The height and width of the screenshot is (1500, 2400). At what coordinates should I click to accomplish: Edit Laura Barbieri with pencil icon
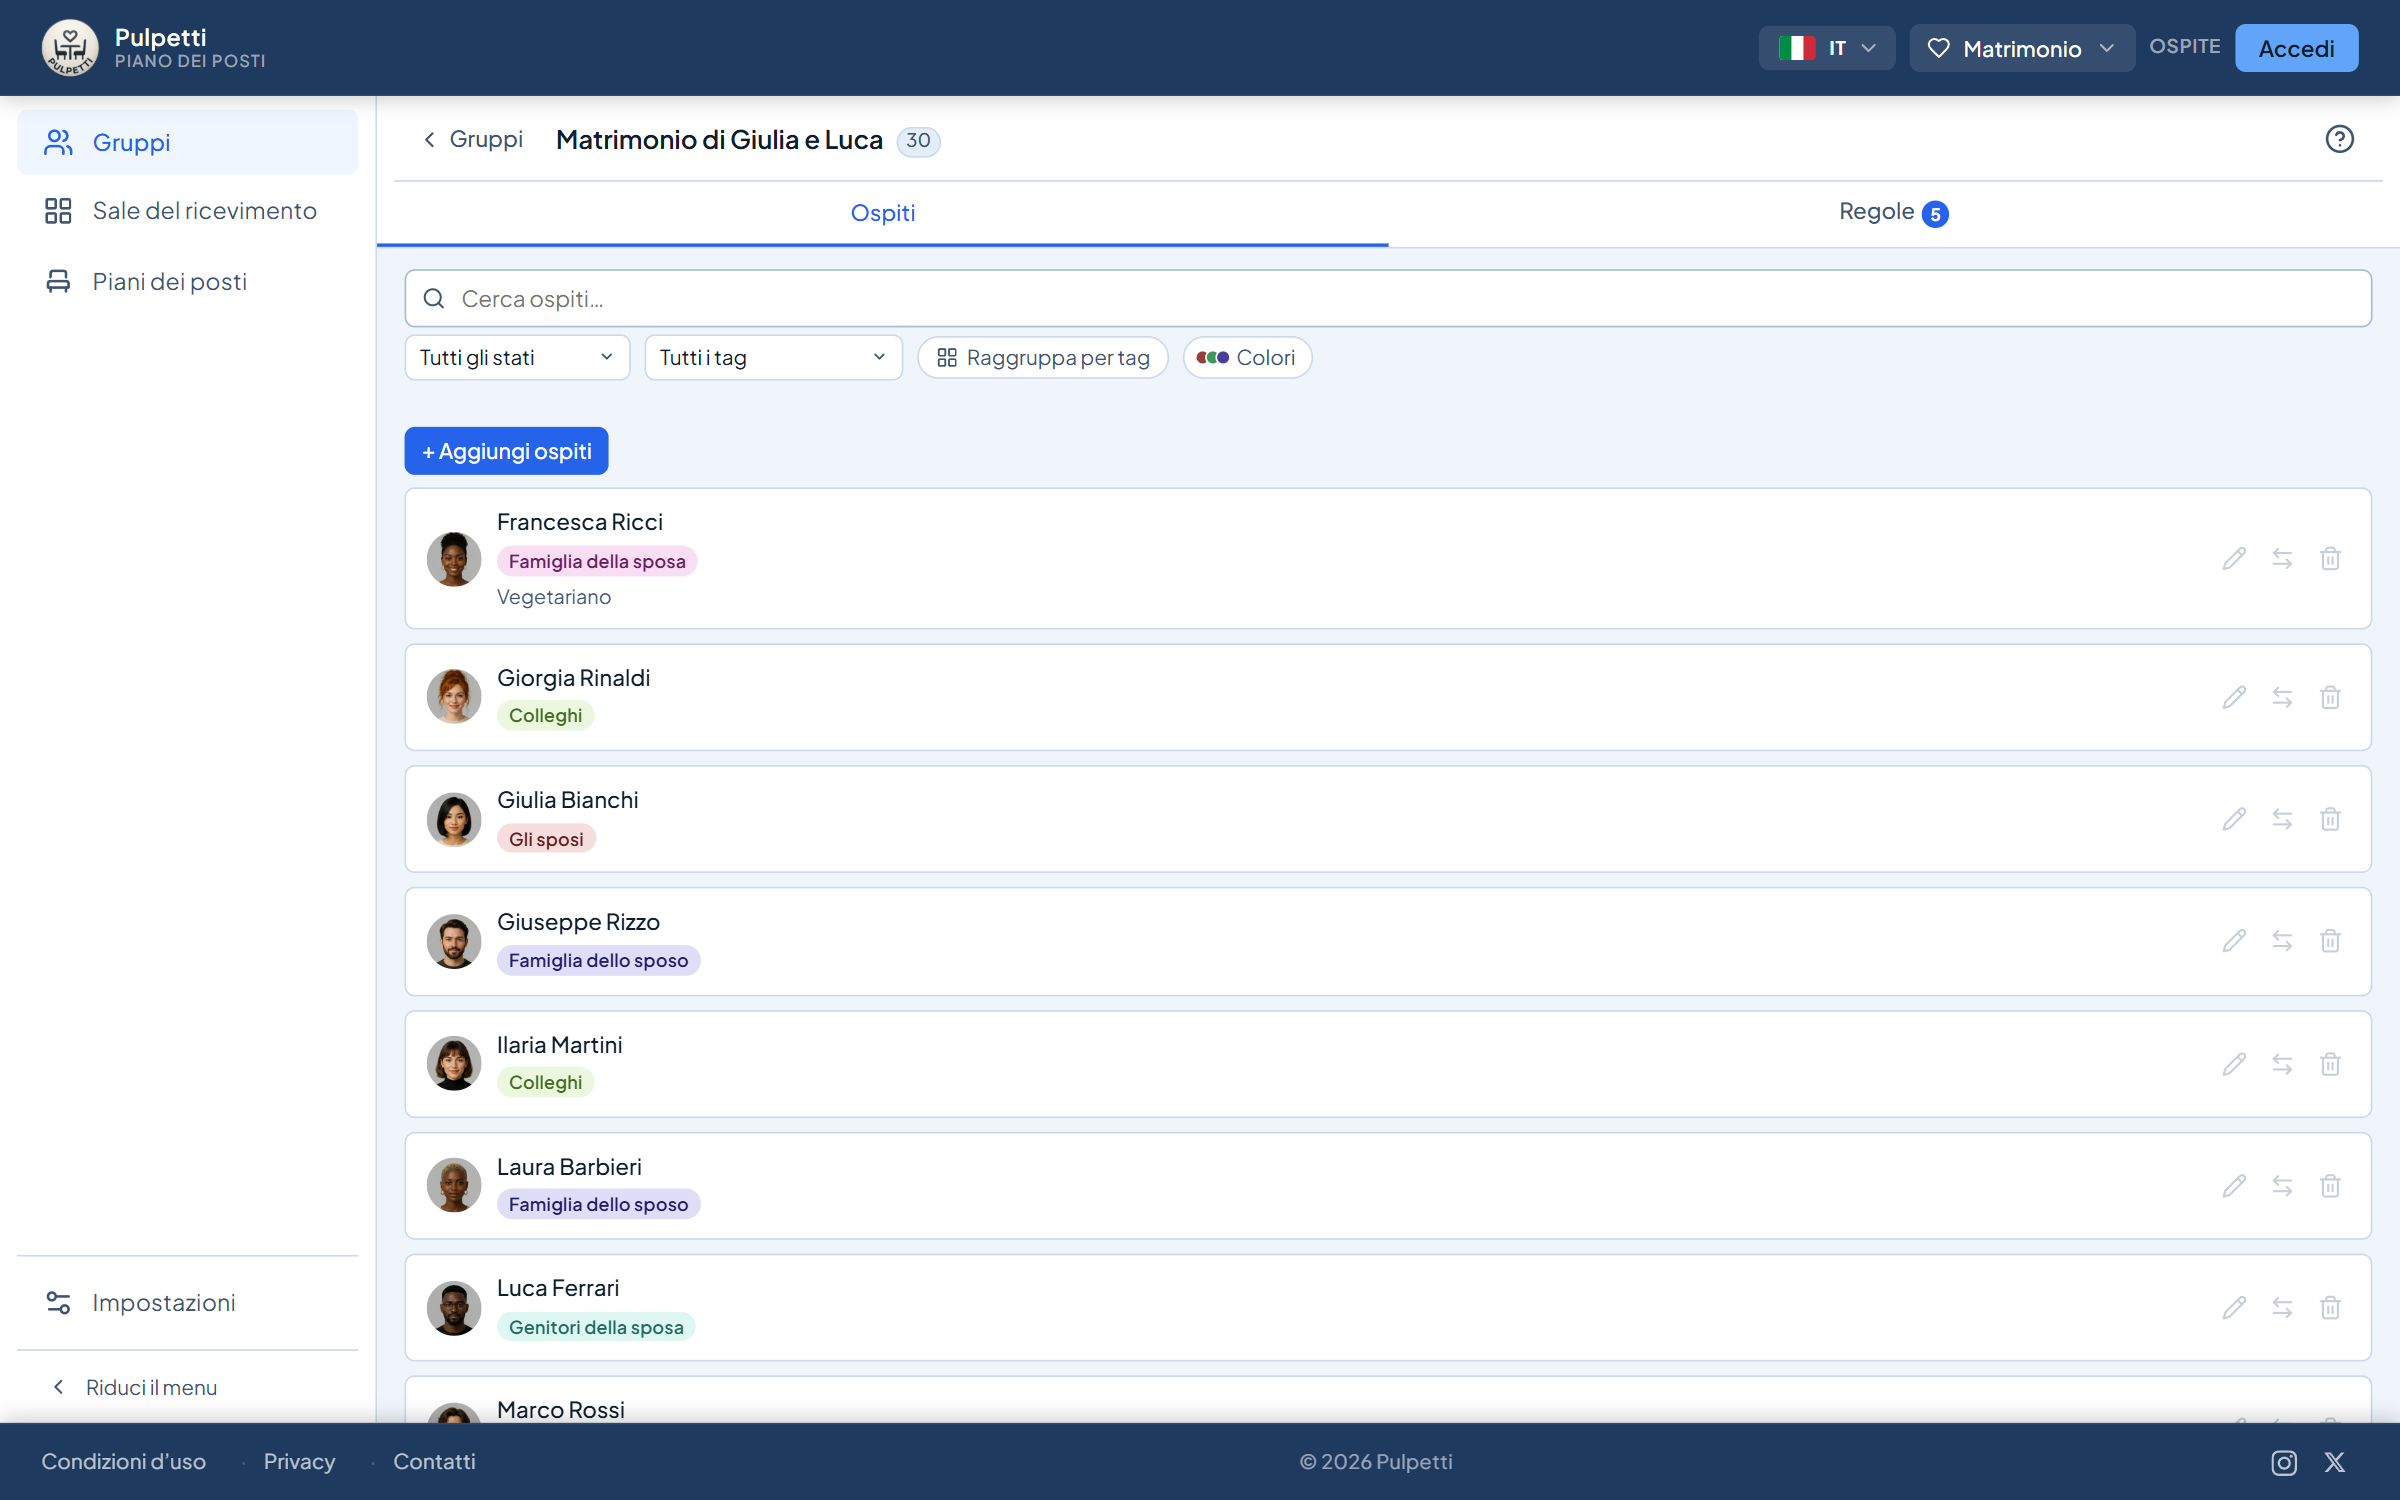point(2234,1186)
